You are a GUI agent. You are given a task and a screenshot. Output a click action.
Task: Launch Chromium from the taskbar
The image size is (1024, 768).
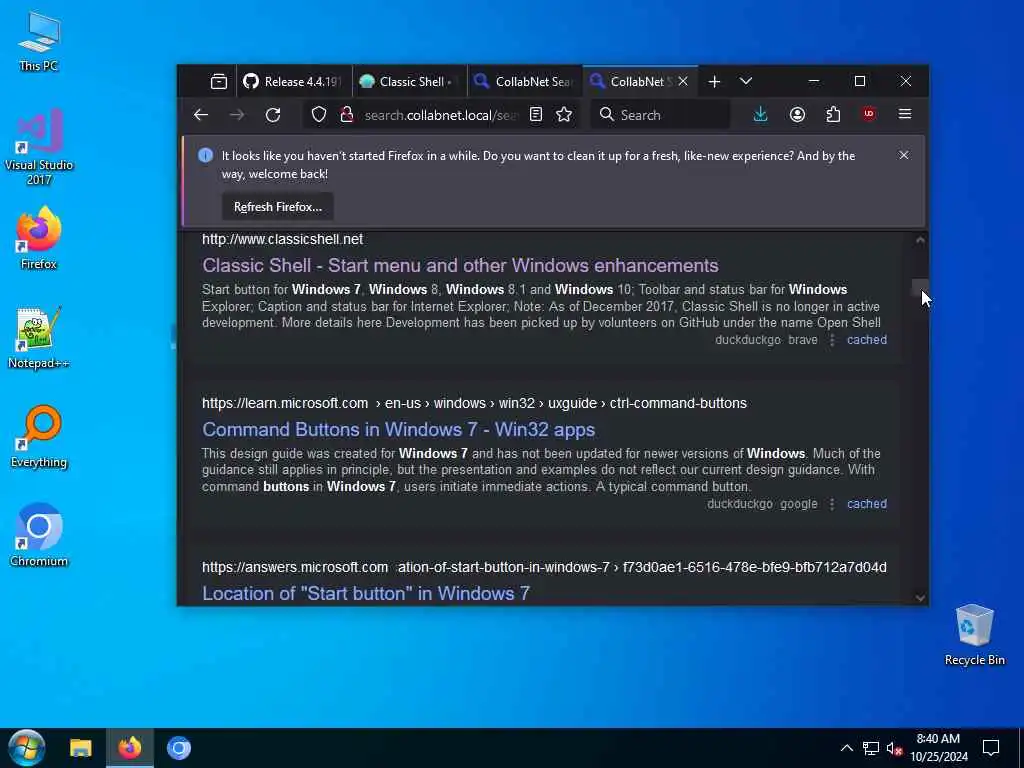178,748
